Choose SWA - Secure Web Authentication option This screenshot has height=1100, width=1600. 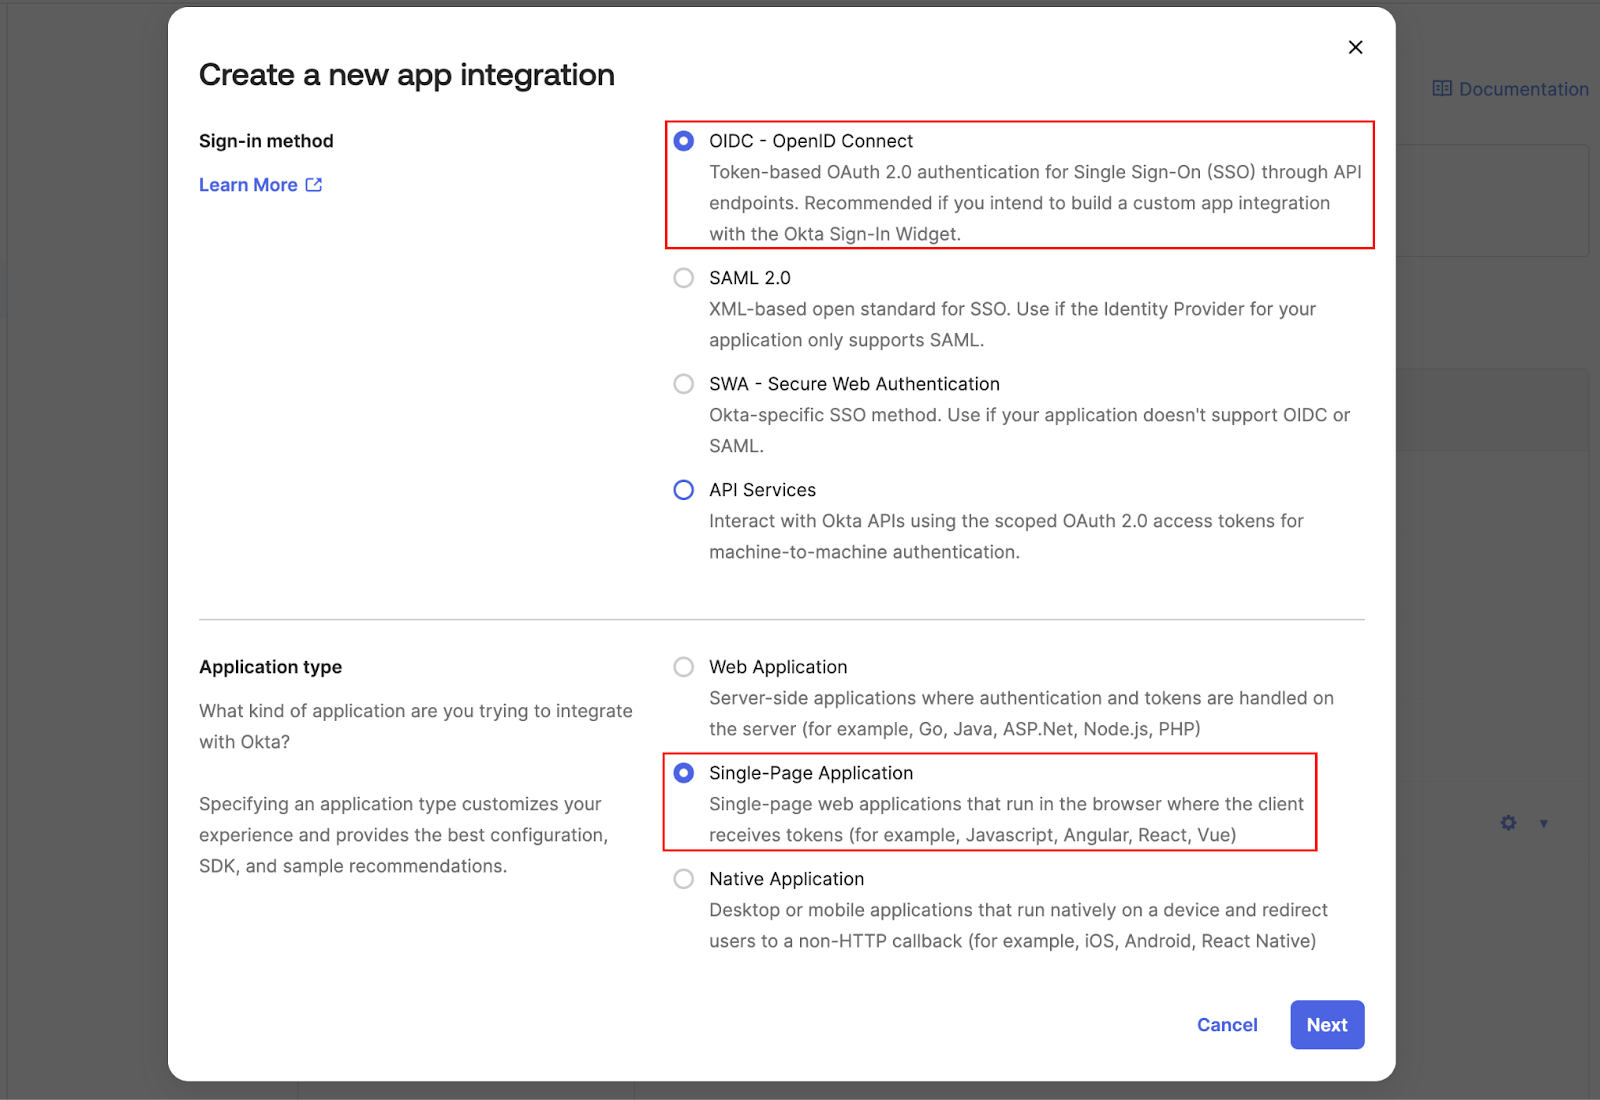pyautogui.click(x=684, y=384)
